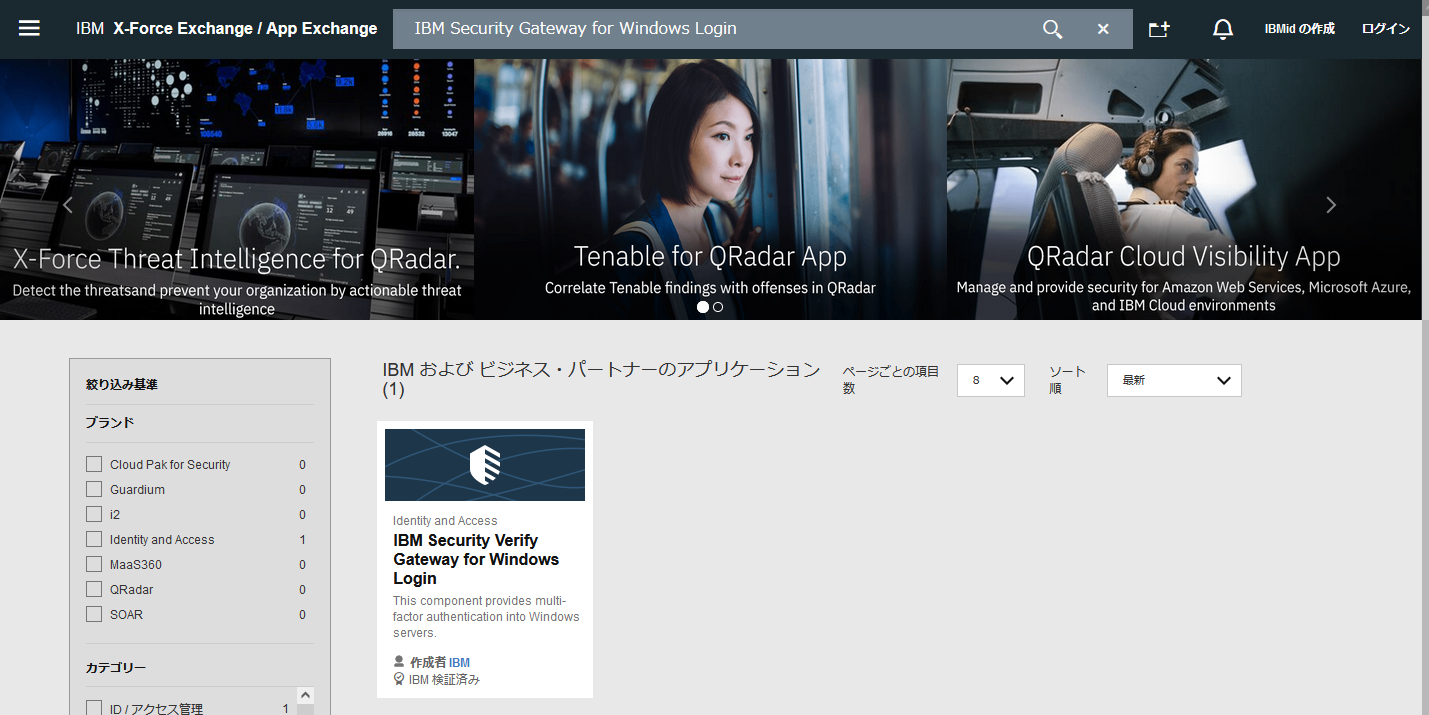The width and height of the screenshot is (1429, 715).
Task: Open the items per page dropdown
Action: coord(990,380)
